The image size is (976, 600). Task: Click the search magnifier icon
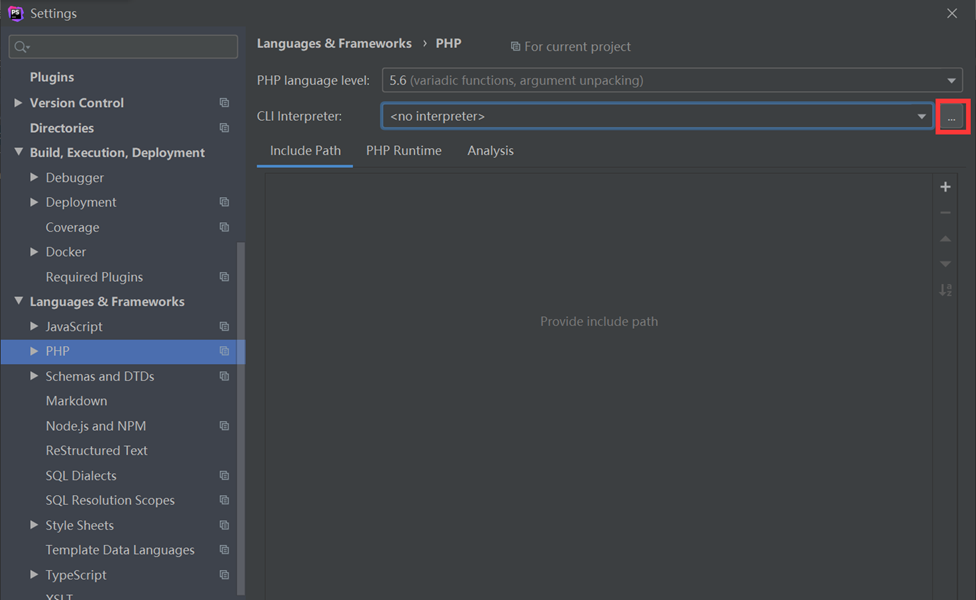21,47
